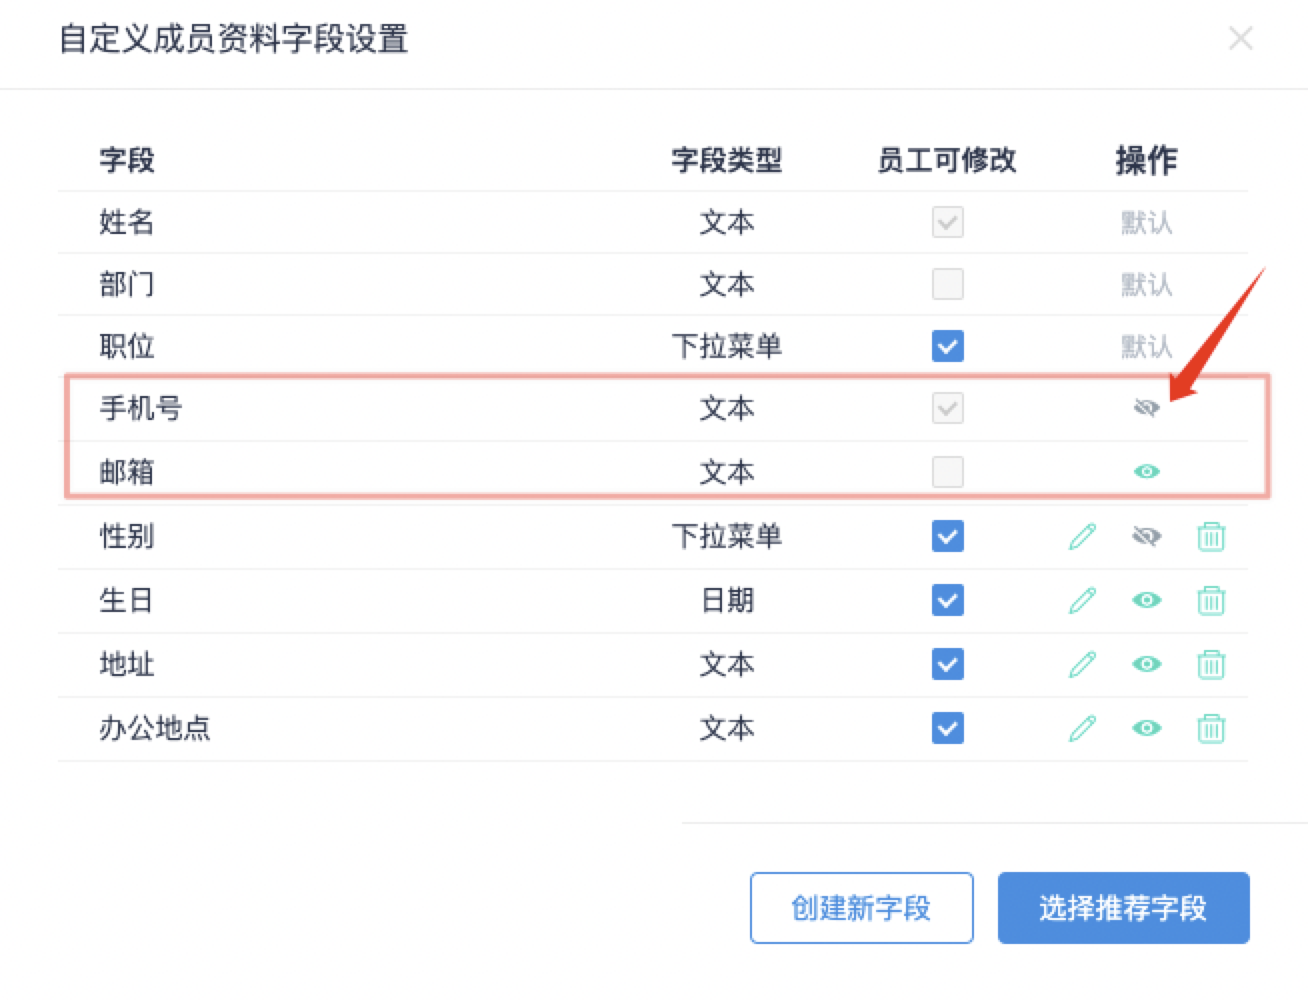The image size is (1308, 1000).
Task: Show the hidden 手机号 field via eye icon
Action: (1146, 408)
